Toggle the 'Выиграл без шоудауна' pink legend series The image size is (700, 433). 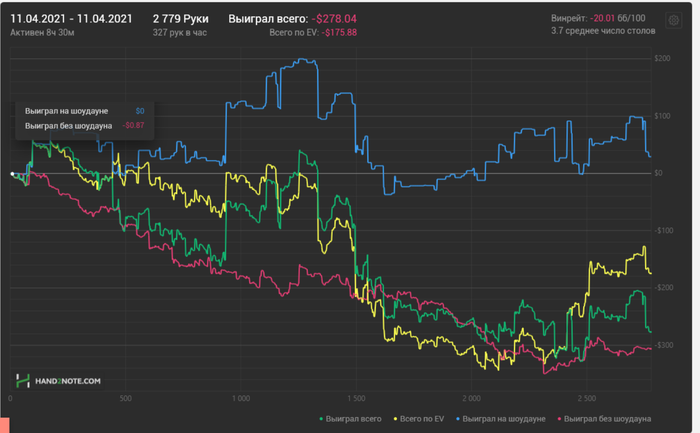604,419
